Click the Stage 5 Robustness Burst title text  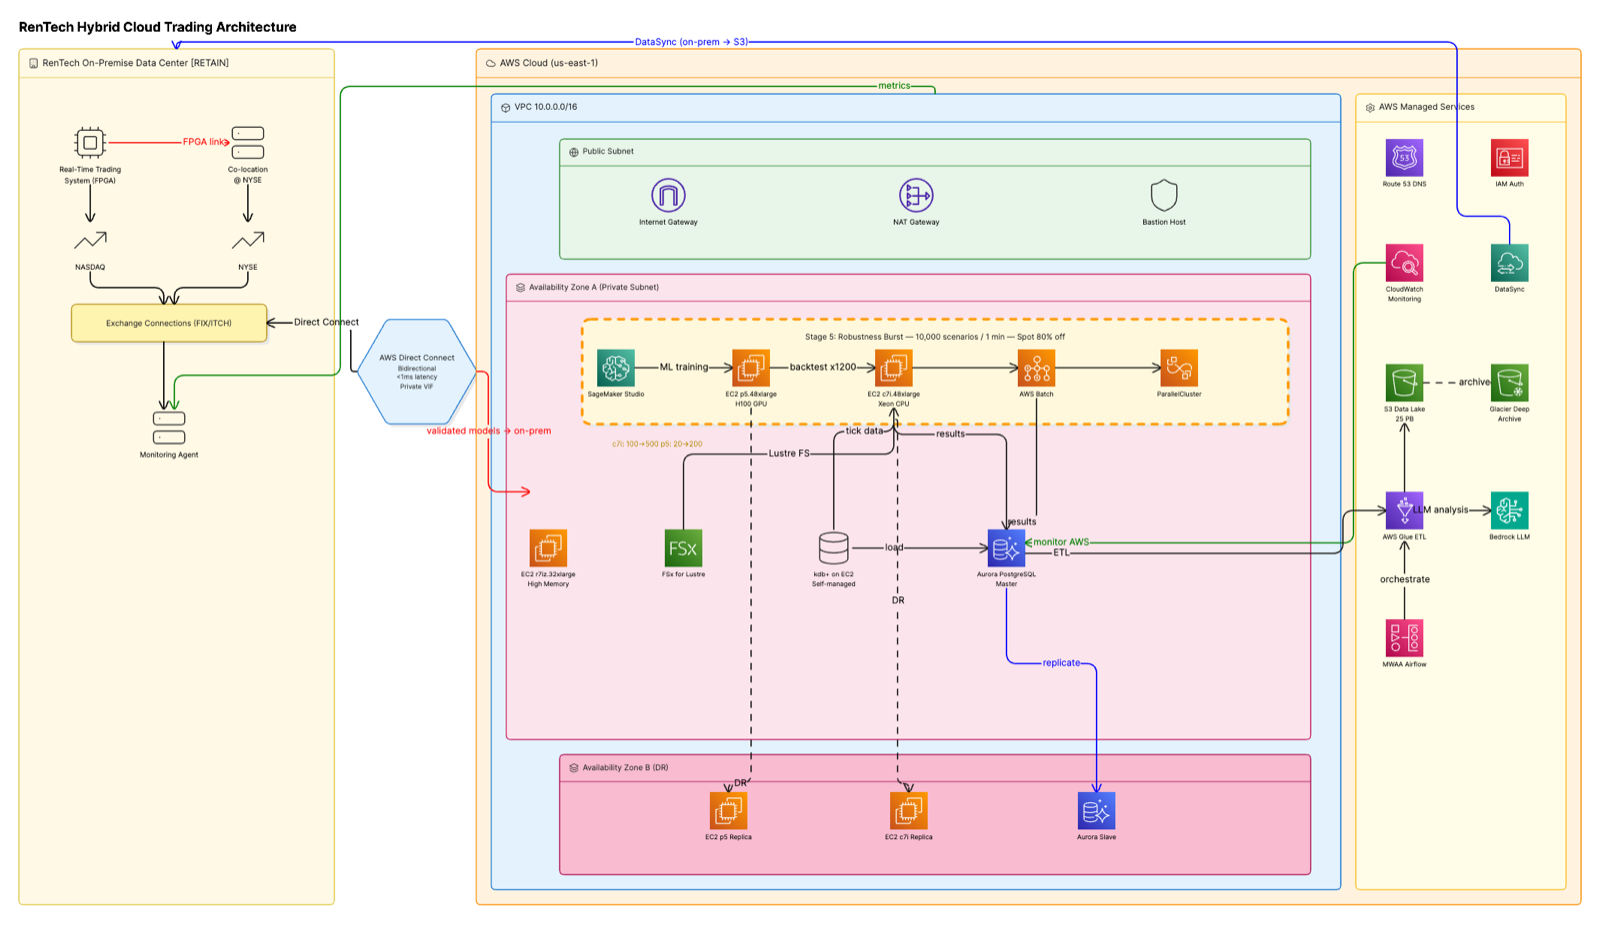click(935, 337)
